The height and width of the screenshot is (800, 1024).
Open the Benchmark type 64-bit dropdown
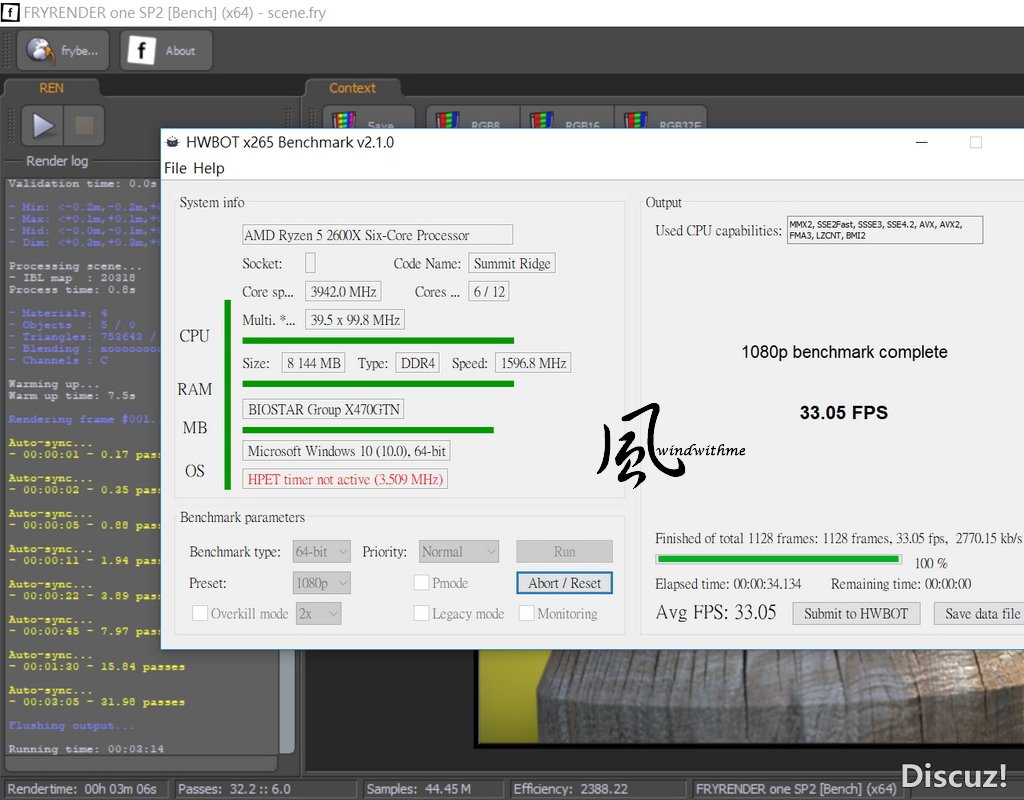point(321,552)
